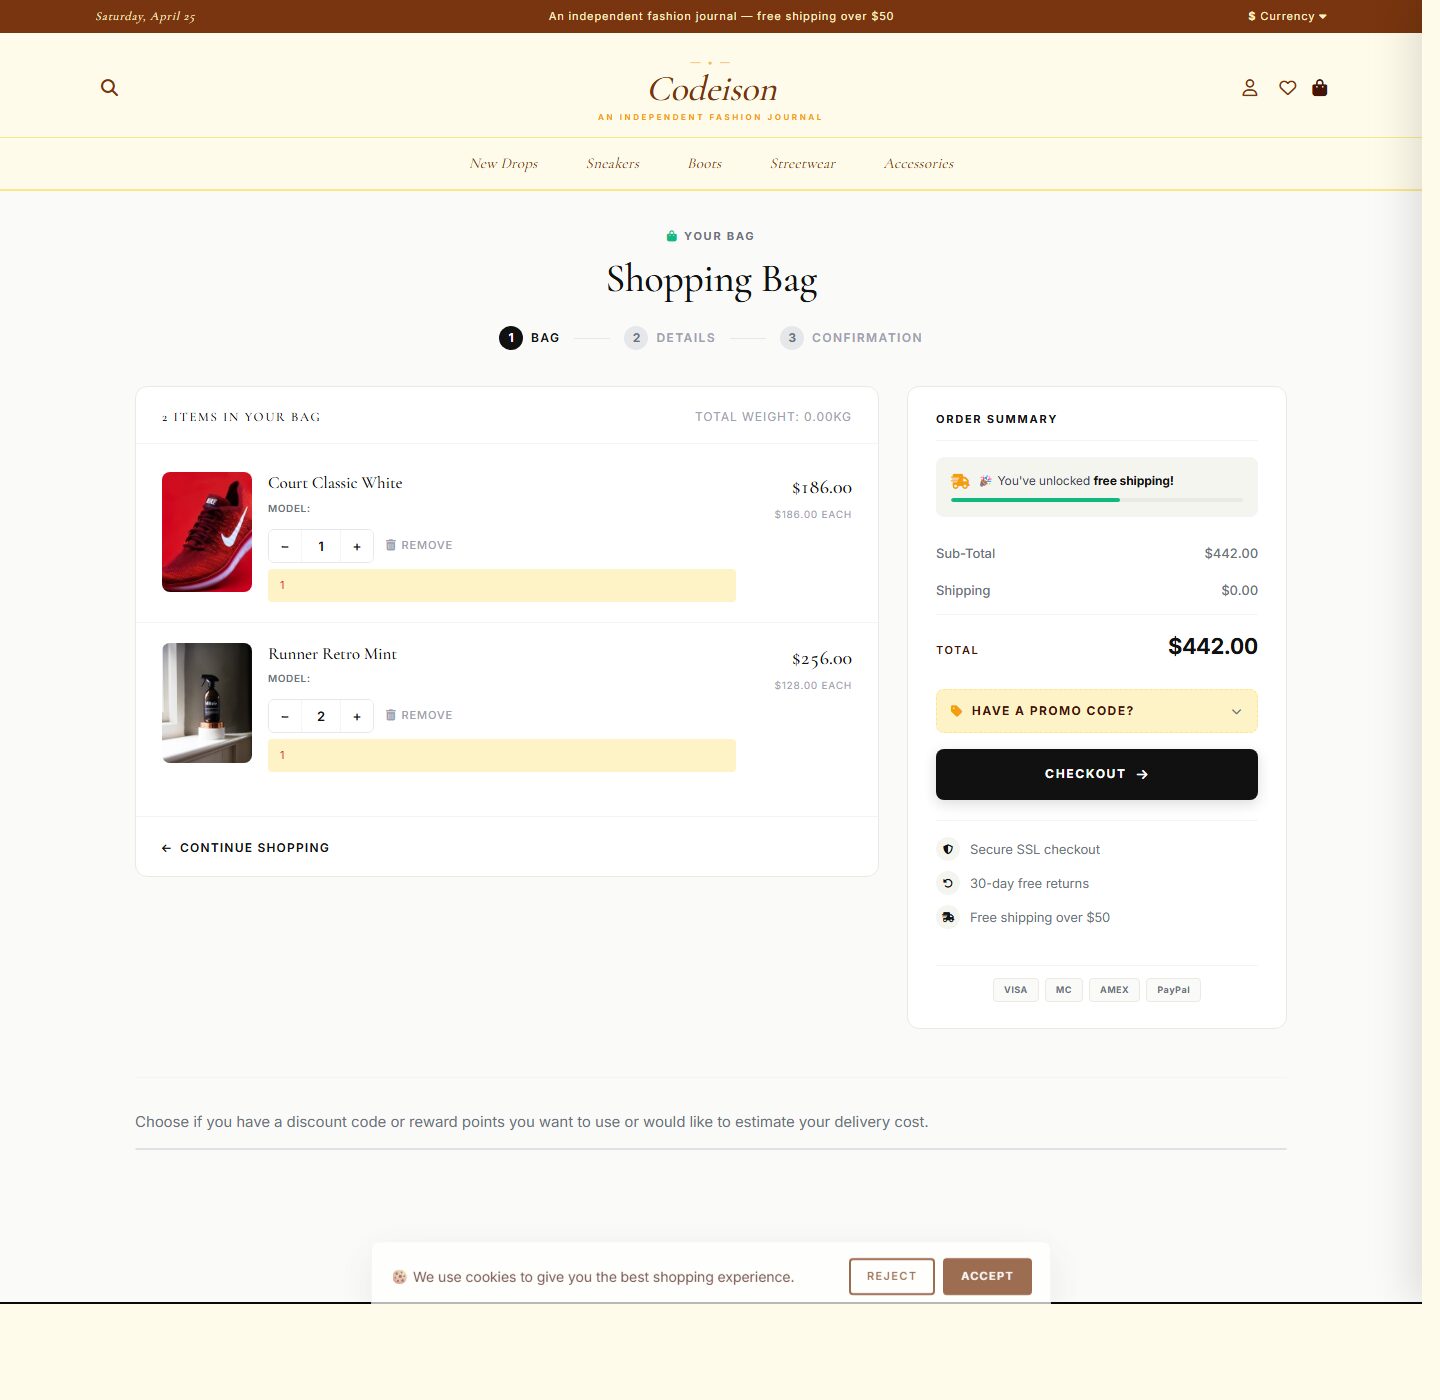1440x1400 pixels.
Task: Open the user account icon
Action: coord(1250,88)
